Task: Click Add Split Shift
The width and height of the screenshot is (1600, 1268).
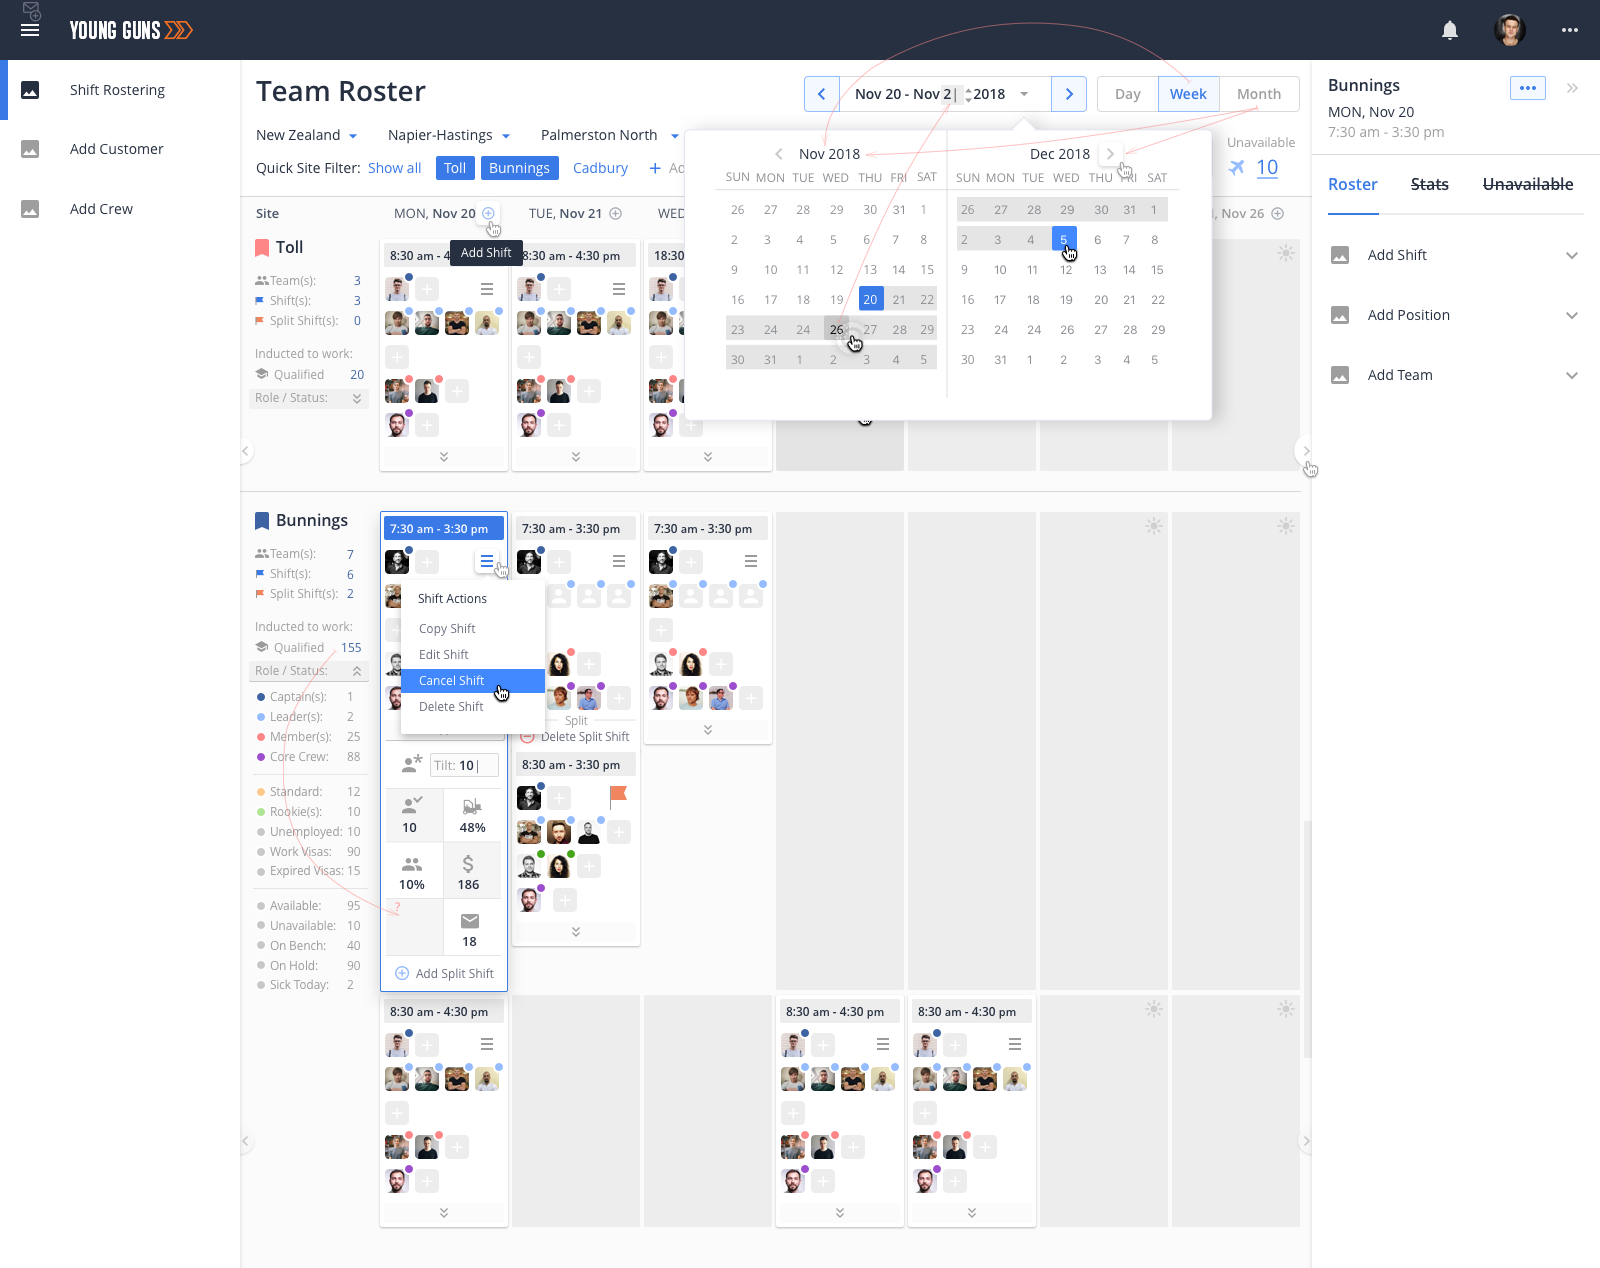Action: tap(444, 973)
